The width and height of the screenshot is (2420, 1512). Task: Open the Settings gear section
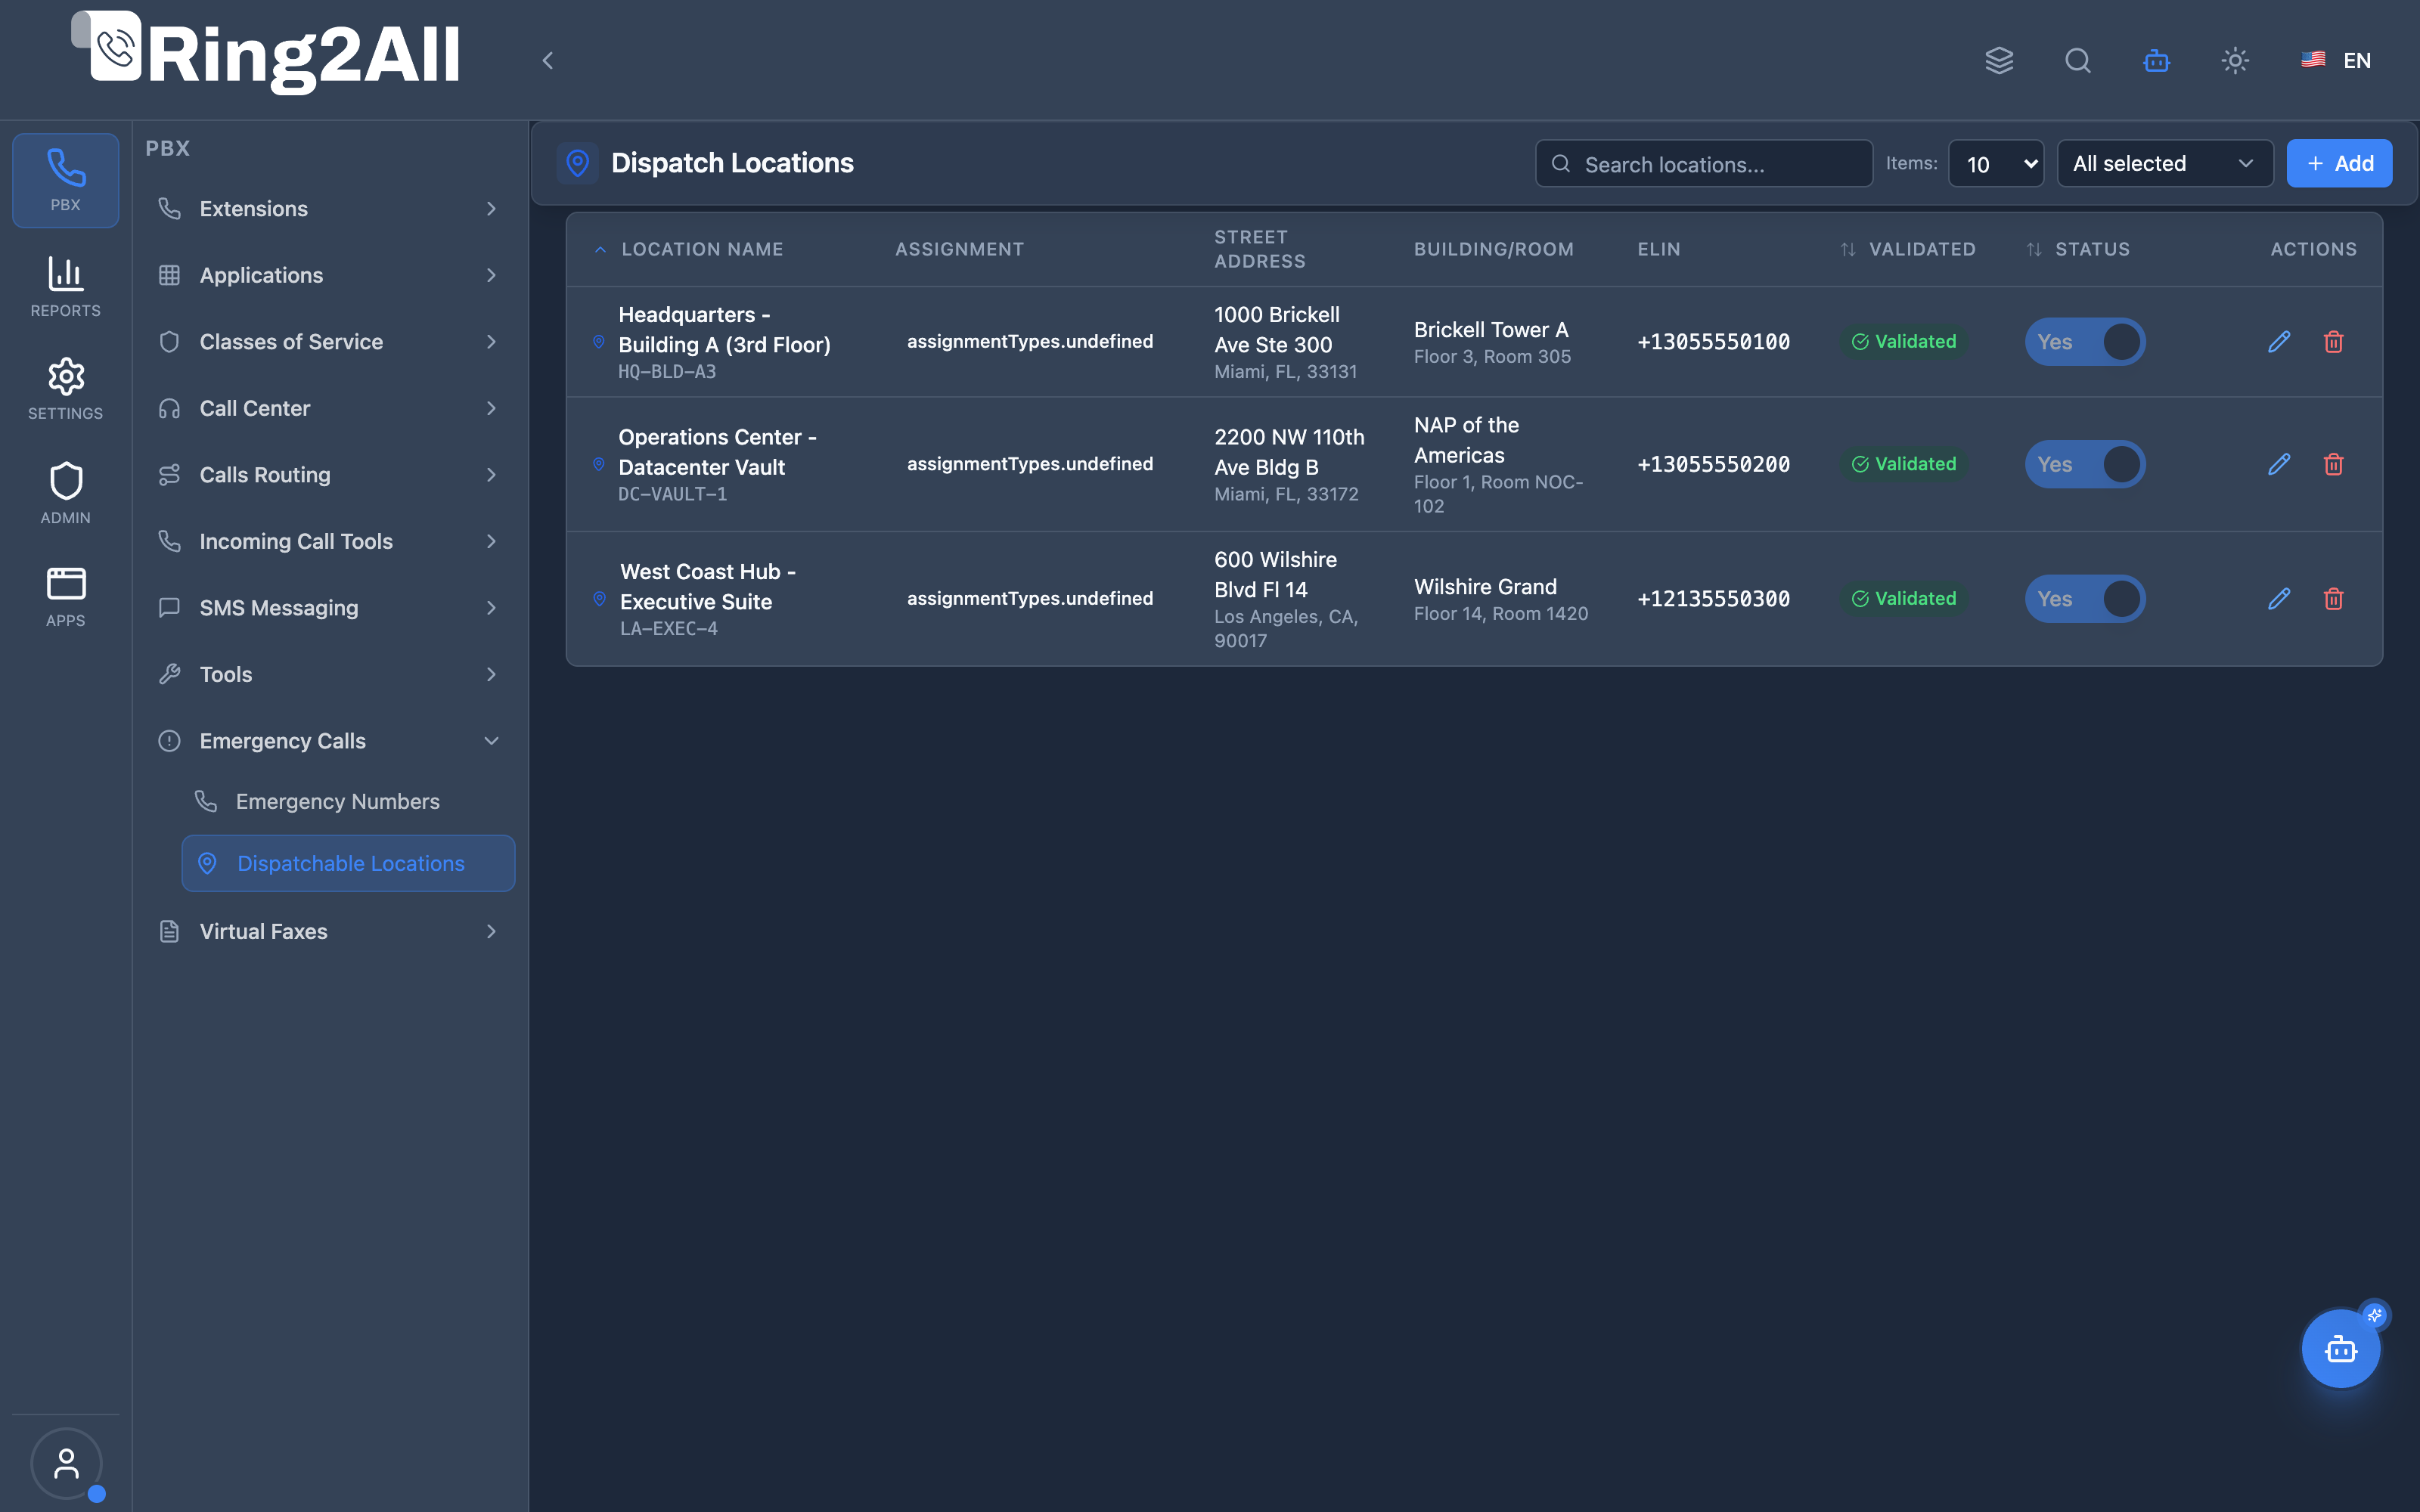click(x=65, y=389)
